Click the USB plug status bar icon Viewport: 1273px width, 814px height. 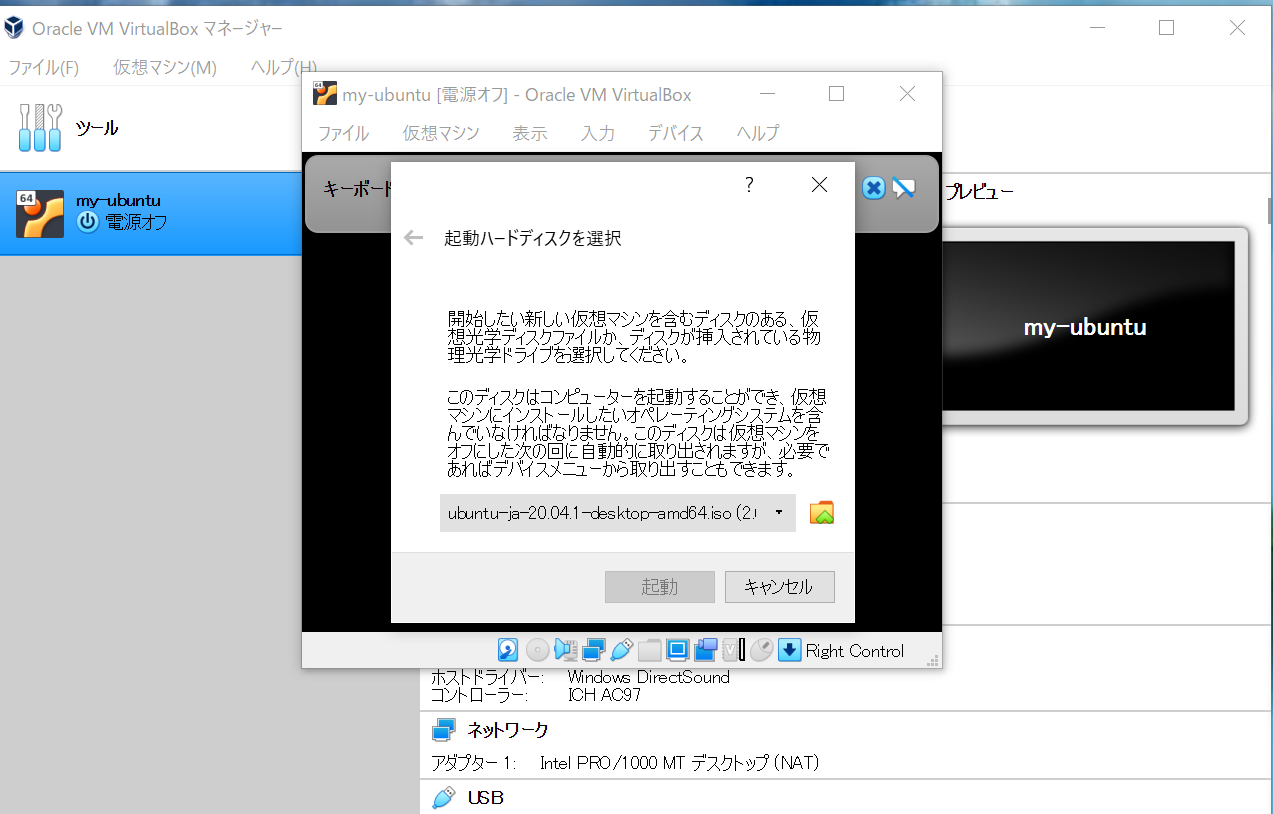pyautogui.click(x=621, y=650)
